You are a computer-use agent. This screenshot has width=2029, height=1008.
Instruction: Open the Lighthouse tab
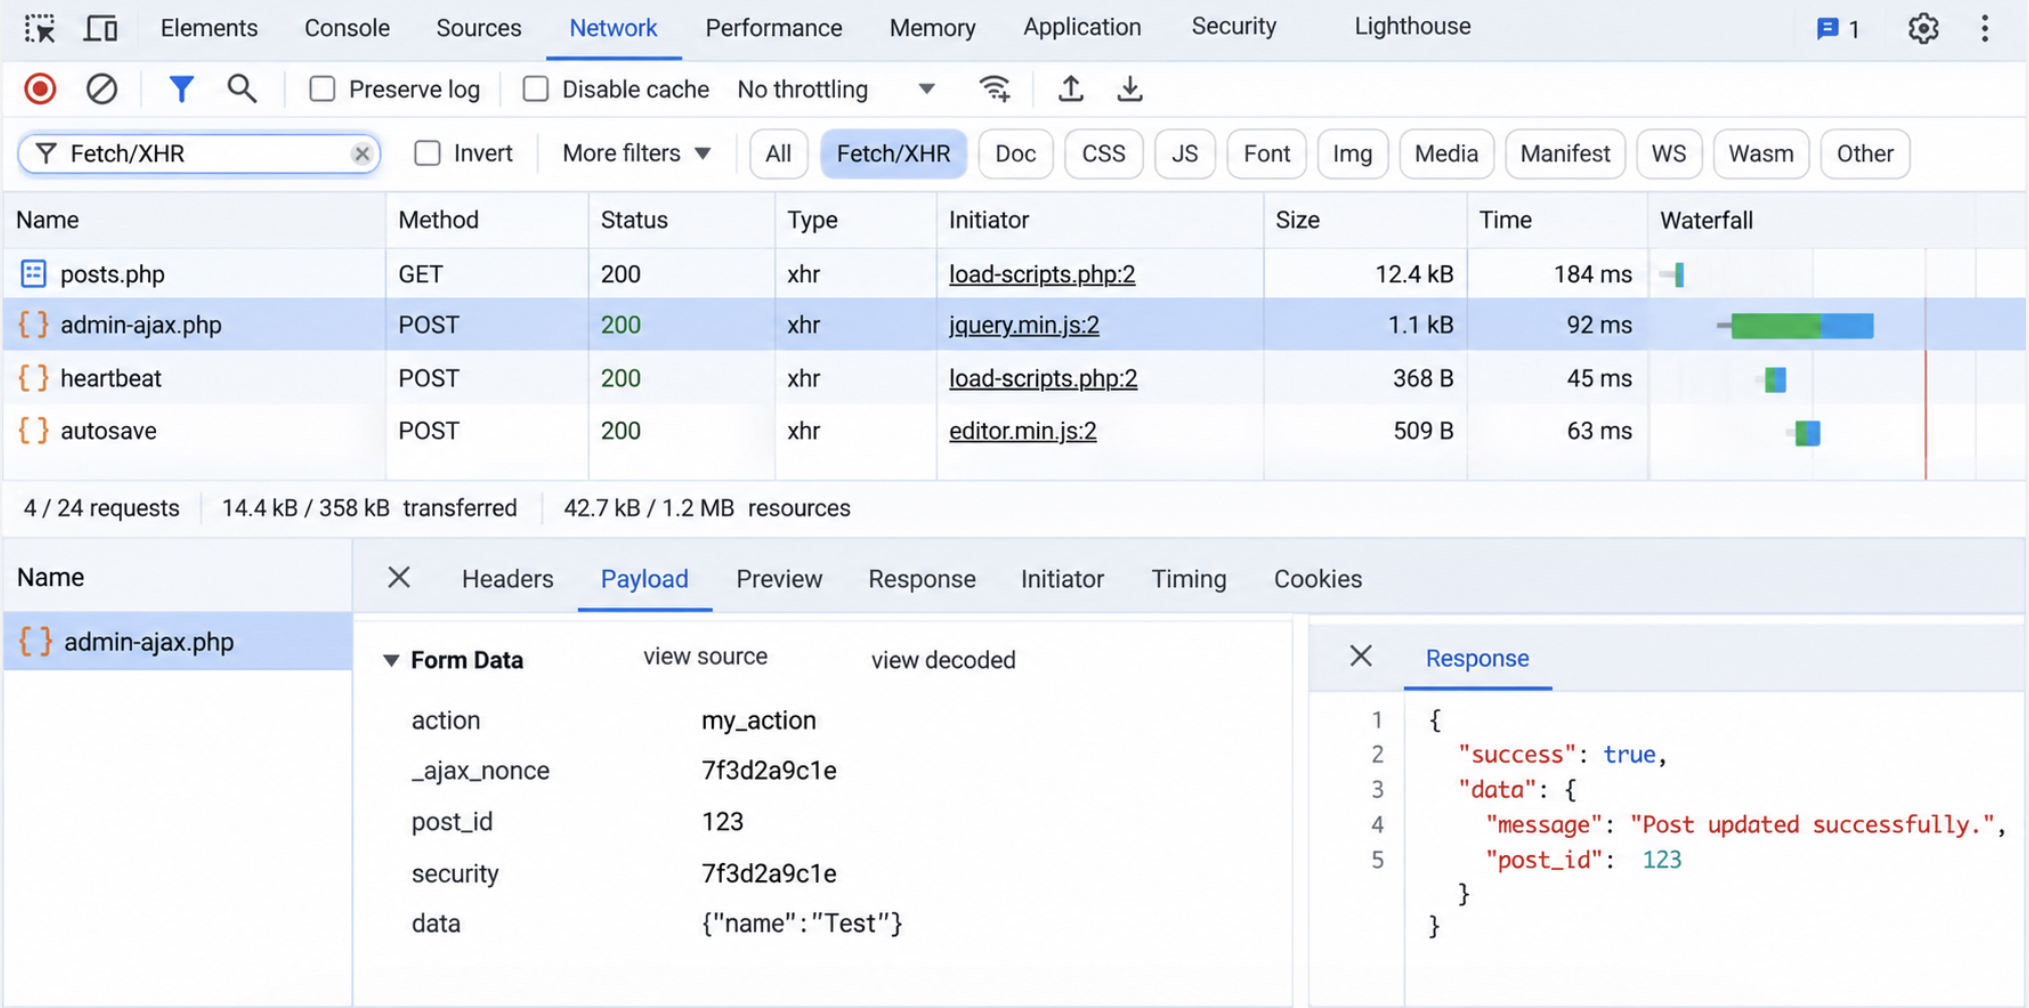pos(1412,27)
